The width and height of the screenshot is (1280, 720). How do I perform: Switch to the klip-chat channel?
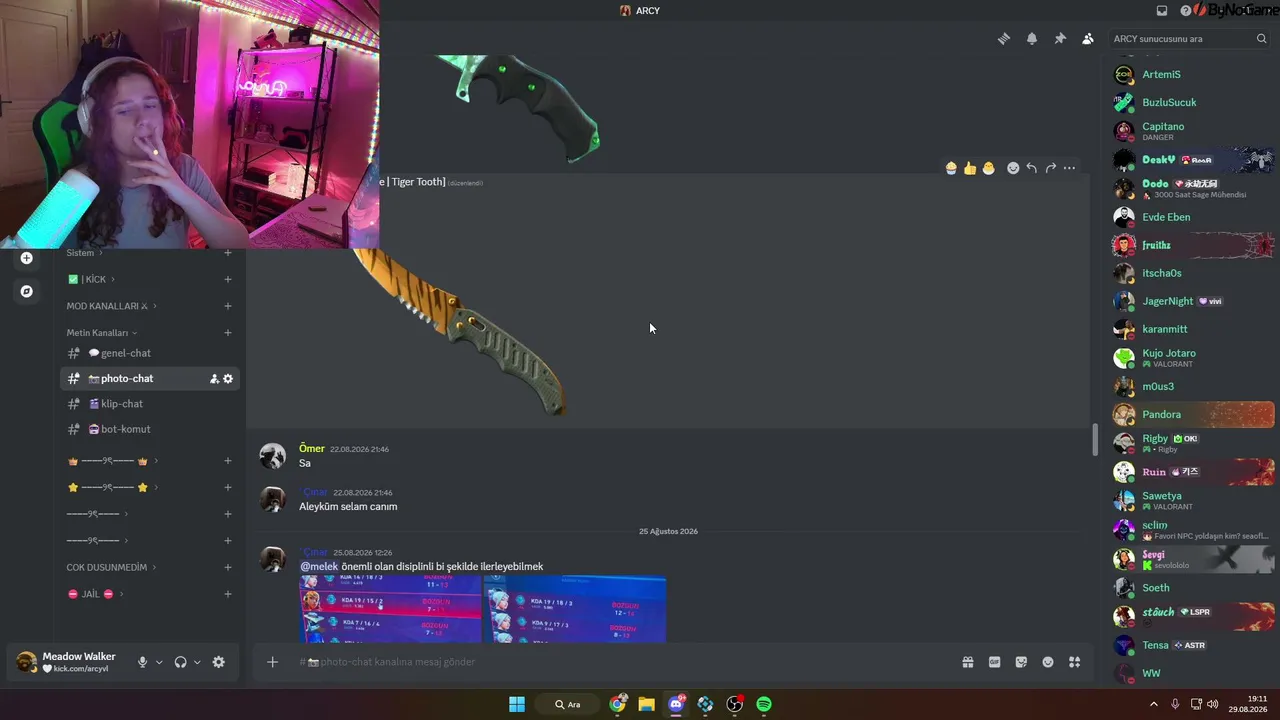[150, 404]
